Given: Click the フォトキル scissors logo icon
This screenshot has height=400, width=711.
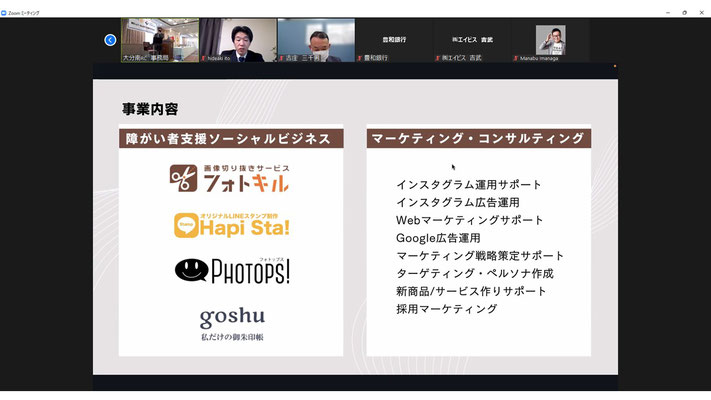Looking at the screenshot, I should coord(183,178).
